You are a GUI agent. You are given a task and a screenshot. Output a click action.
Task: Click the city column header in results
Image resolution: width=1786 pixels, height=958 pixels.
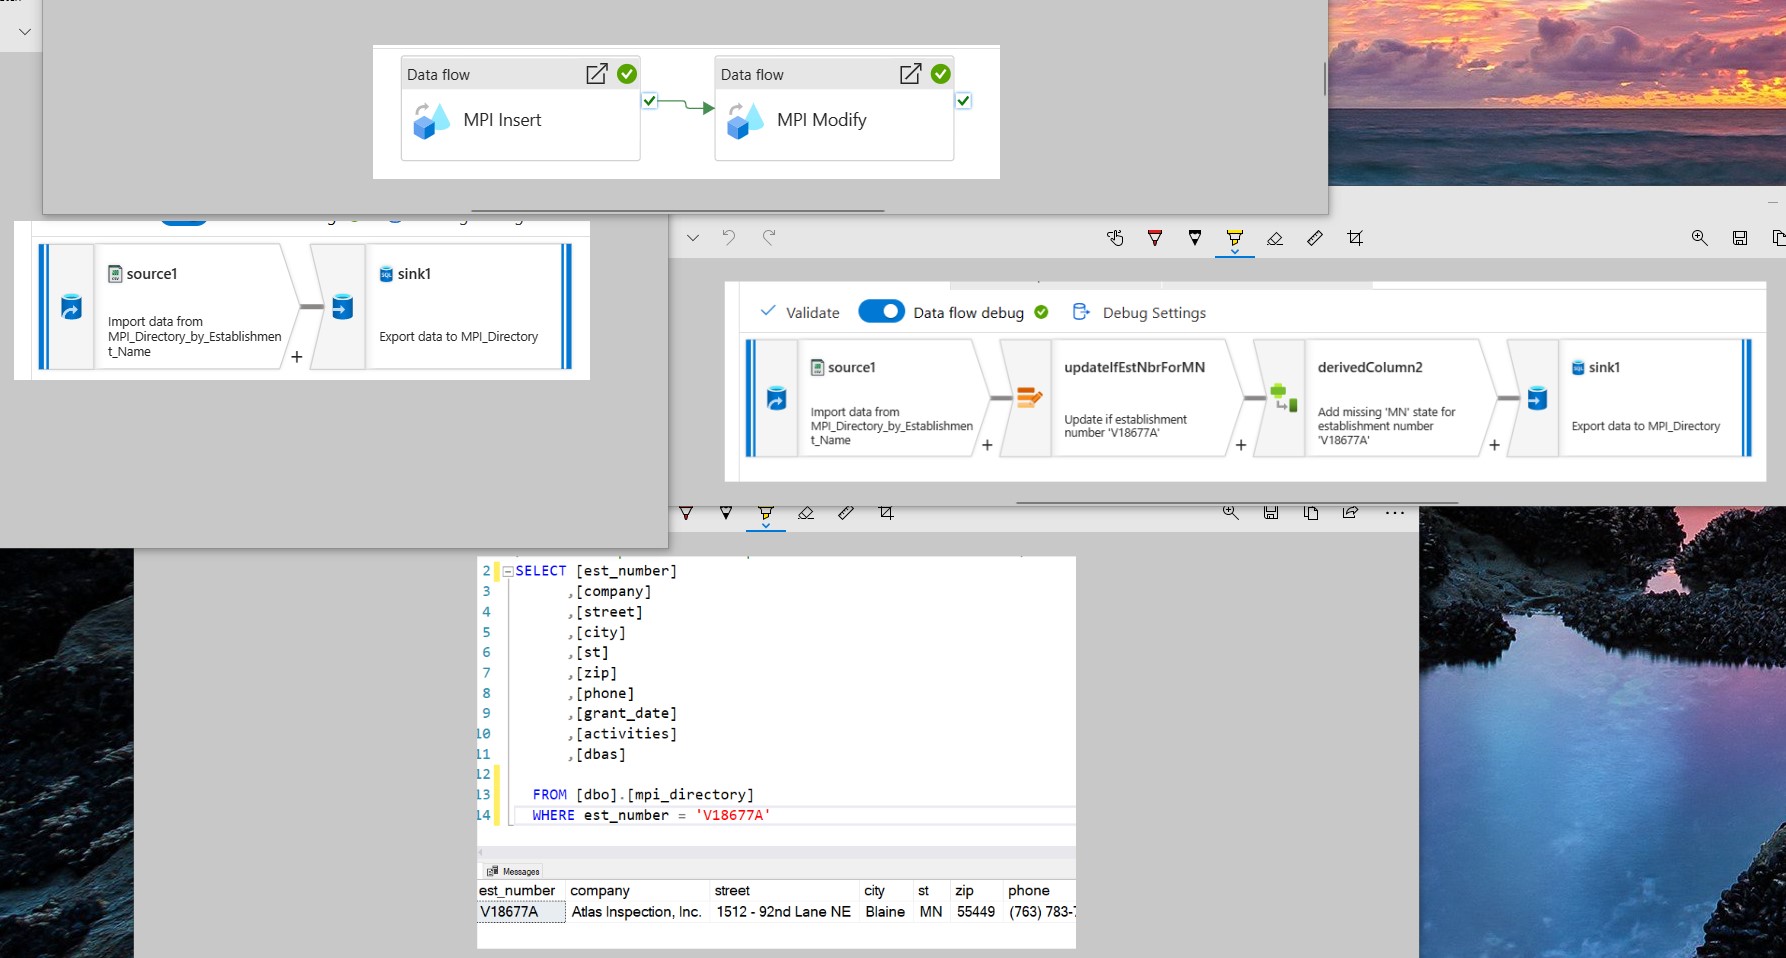click(875, 890)
